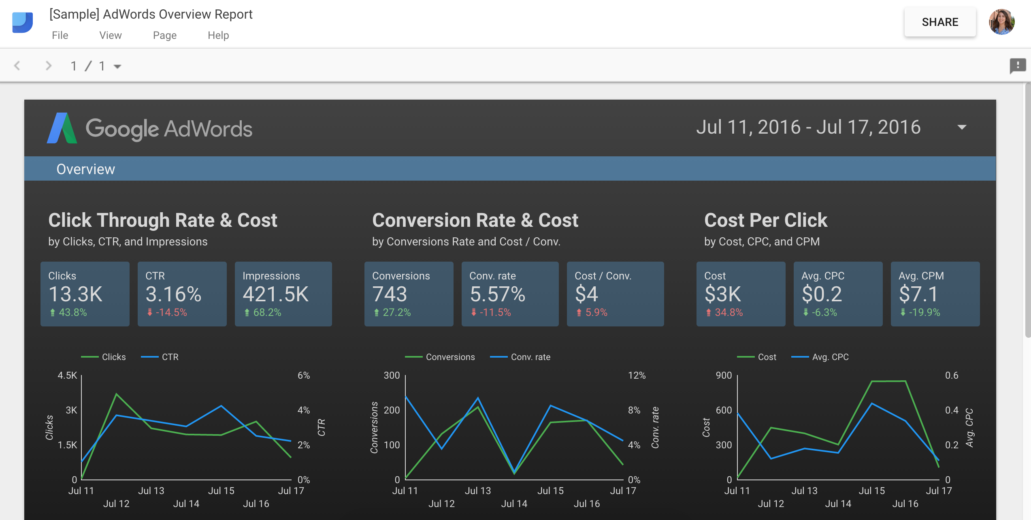
Task: Open the View menu
Action: pos(110,35)
